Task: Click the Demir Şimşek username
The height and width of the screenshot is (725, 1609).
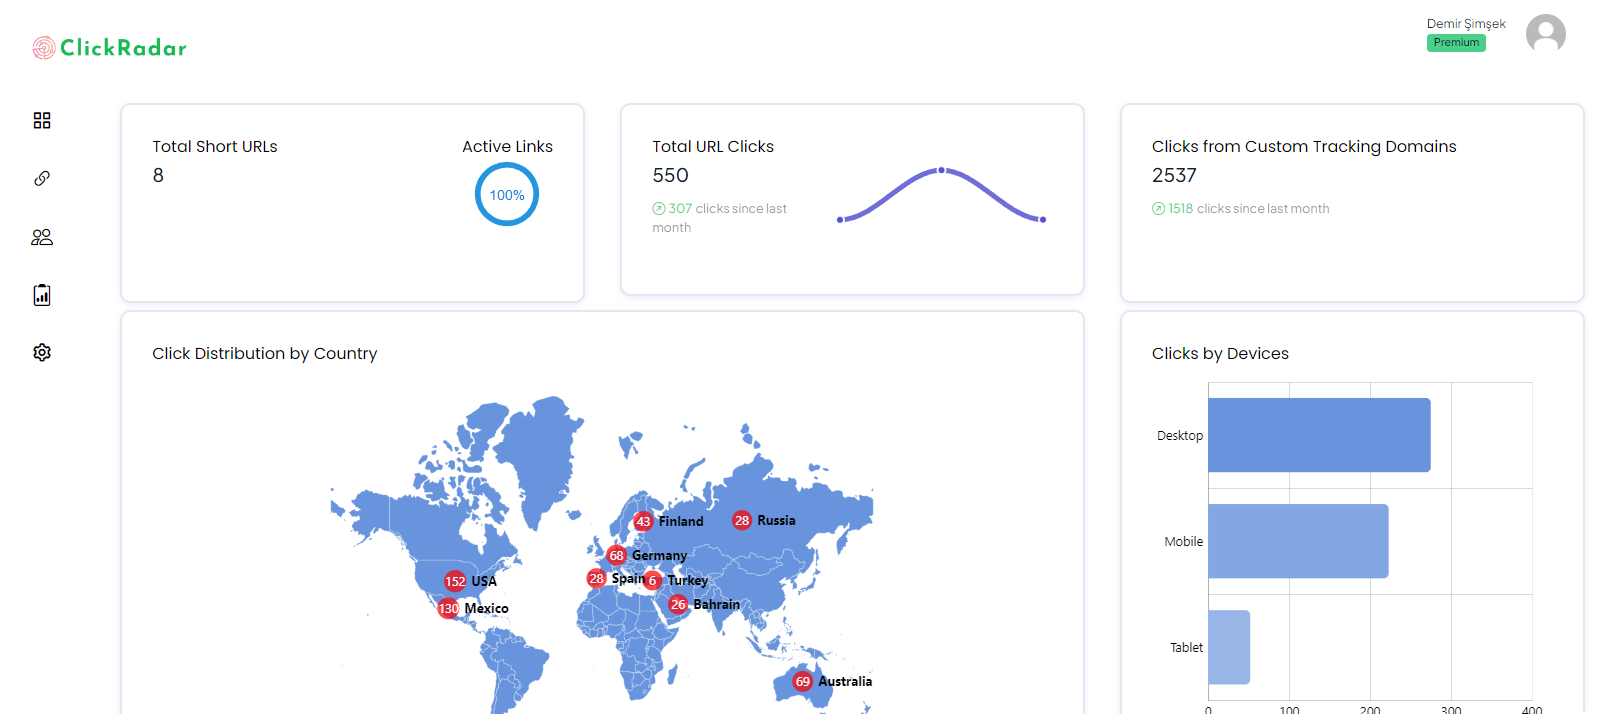Action: [x=1466, y=24]
